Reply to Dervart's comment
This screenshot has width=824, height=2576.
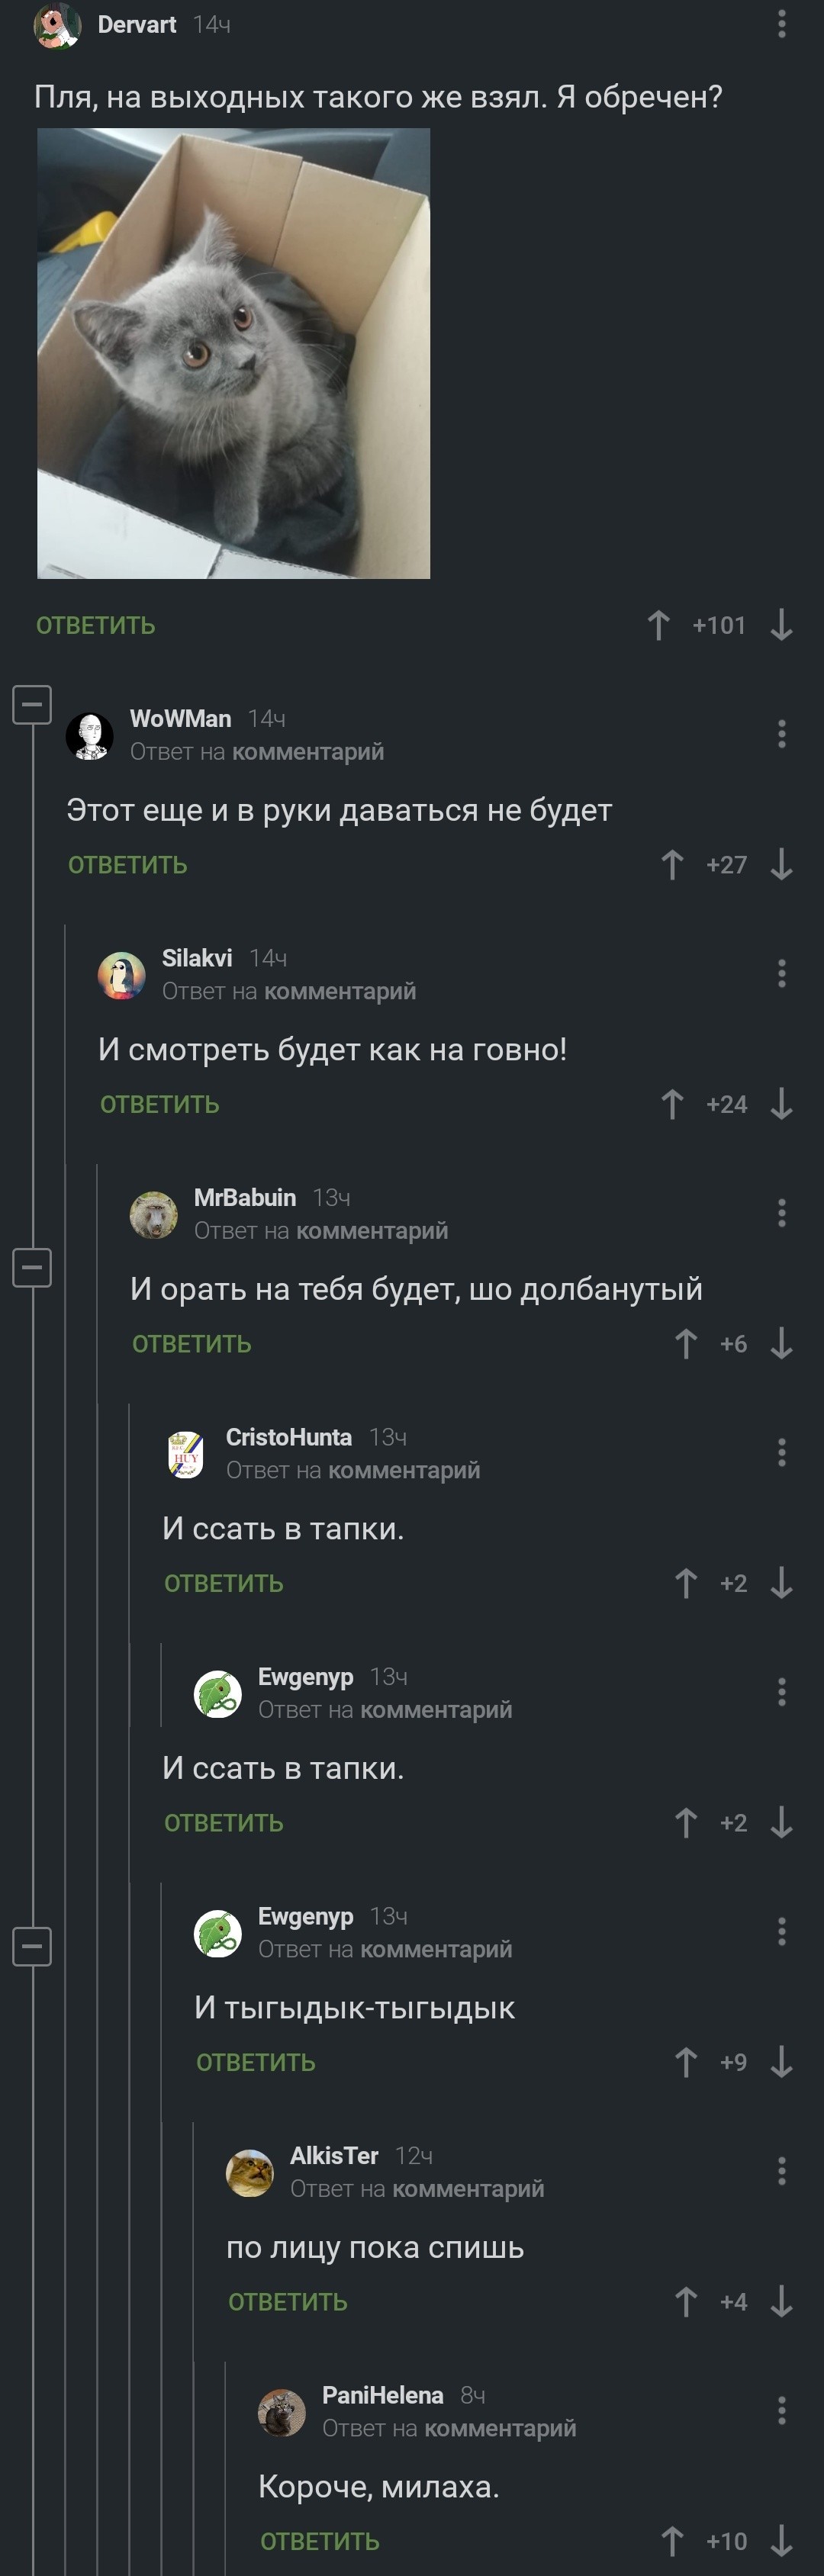tap(96, 626)
